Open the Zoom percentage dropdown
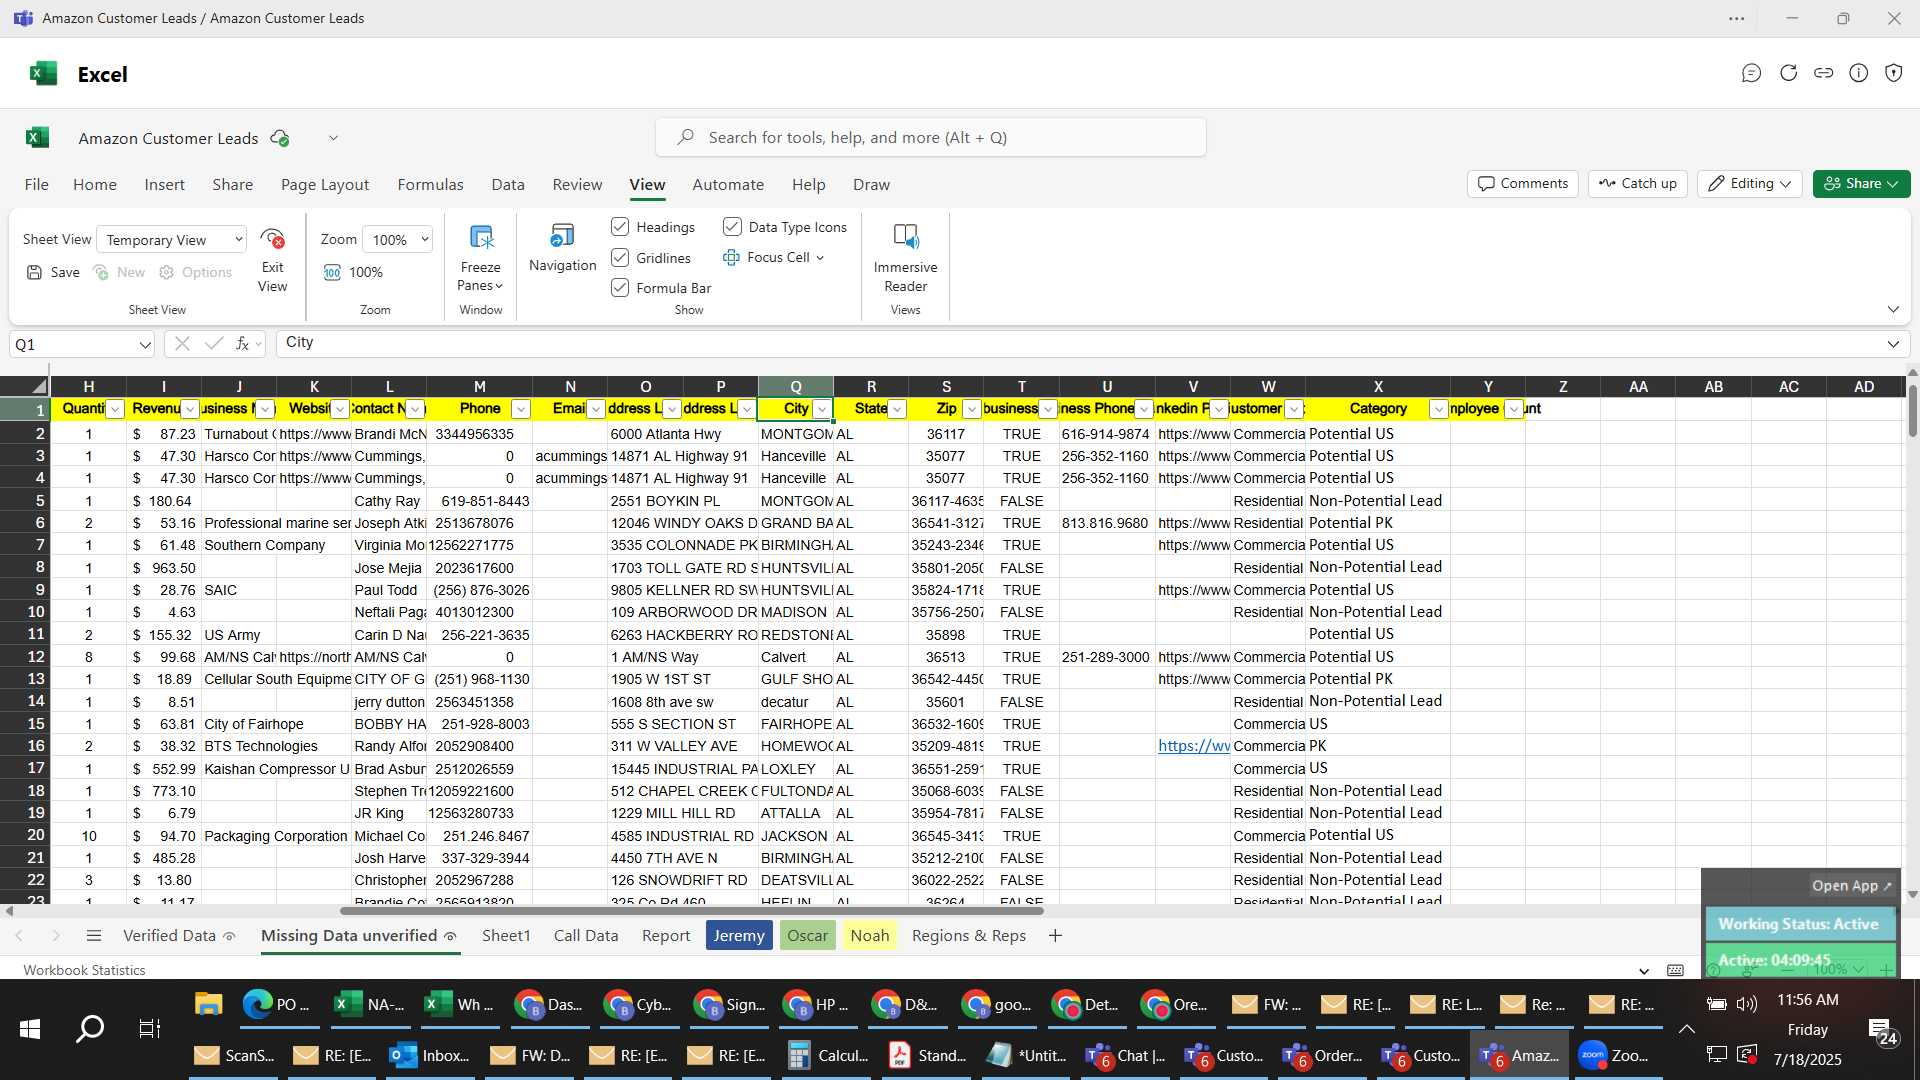Screen dimensions: 1920x1080 coord(398,240)
